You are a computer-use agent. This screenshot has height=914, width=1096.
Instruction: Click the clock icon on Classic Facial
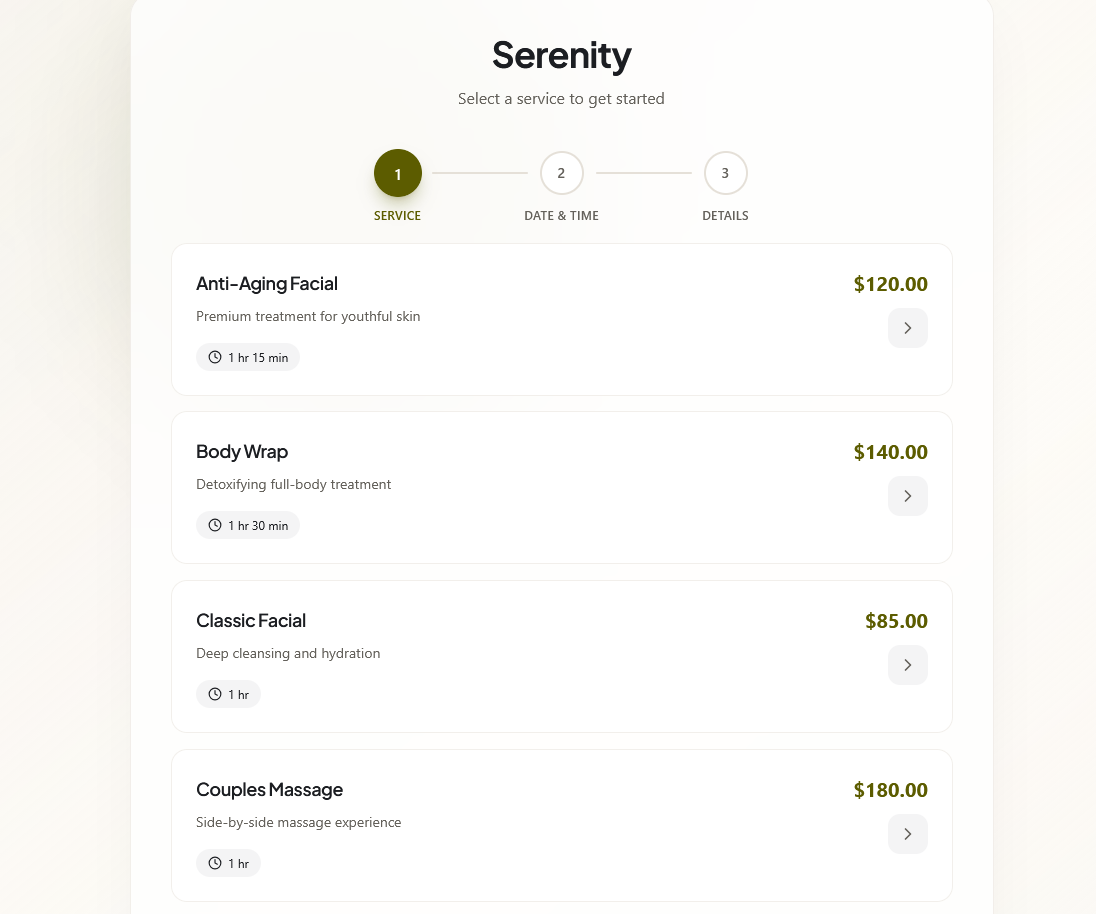tap(215, 694)
